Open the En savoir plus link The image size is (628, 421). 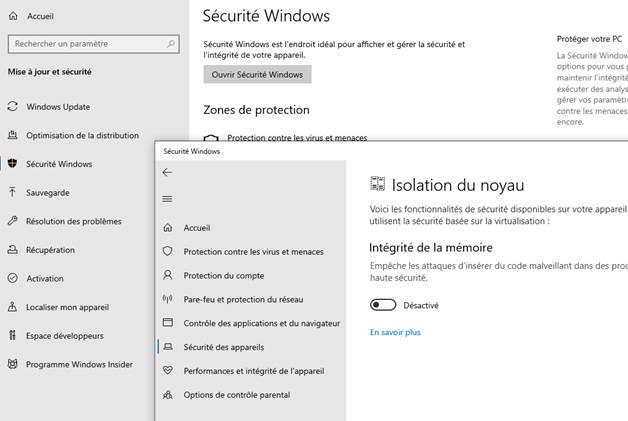[x=395, y=332]
